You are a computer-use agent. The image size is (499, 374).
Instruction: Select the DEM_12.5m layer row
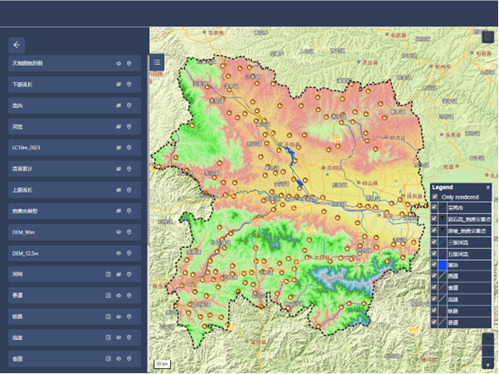pos(74,253)
